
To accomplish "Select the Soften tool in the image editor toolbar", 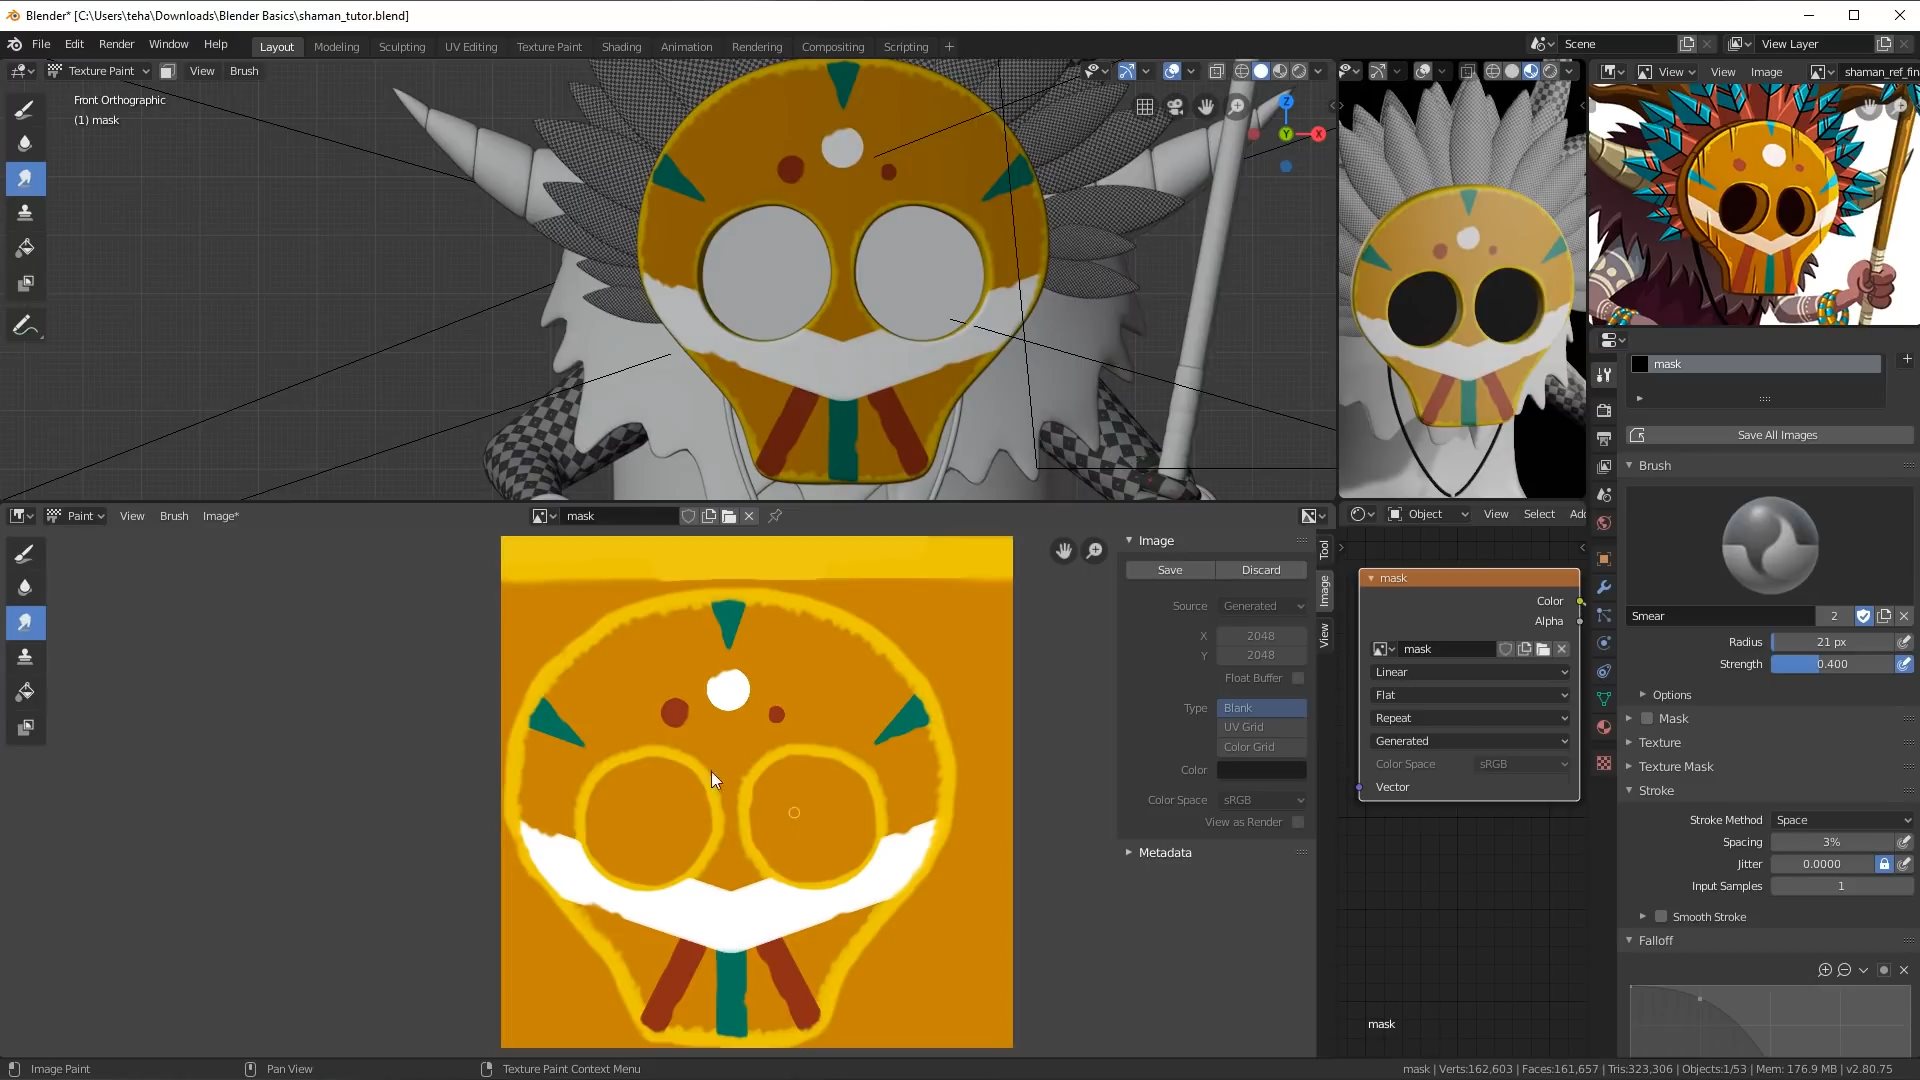I will point(25,588).
